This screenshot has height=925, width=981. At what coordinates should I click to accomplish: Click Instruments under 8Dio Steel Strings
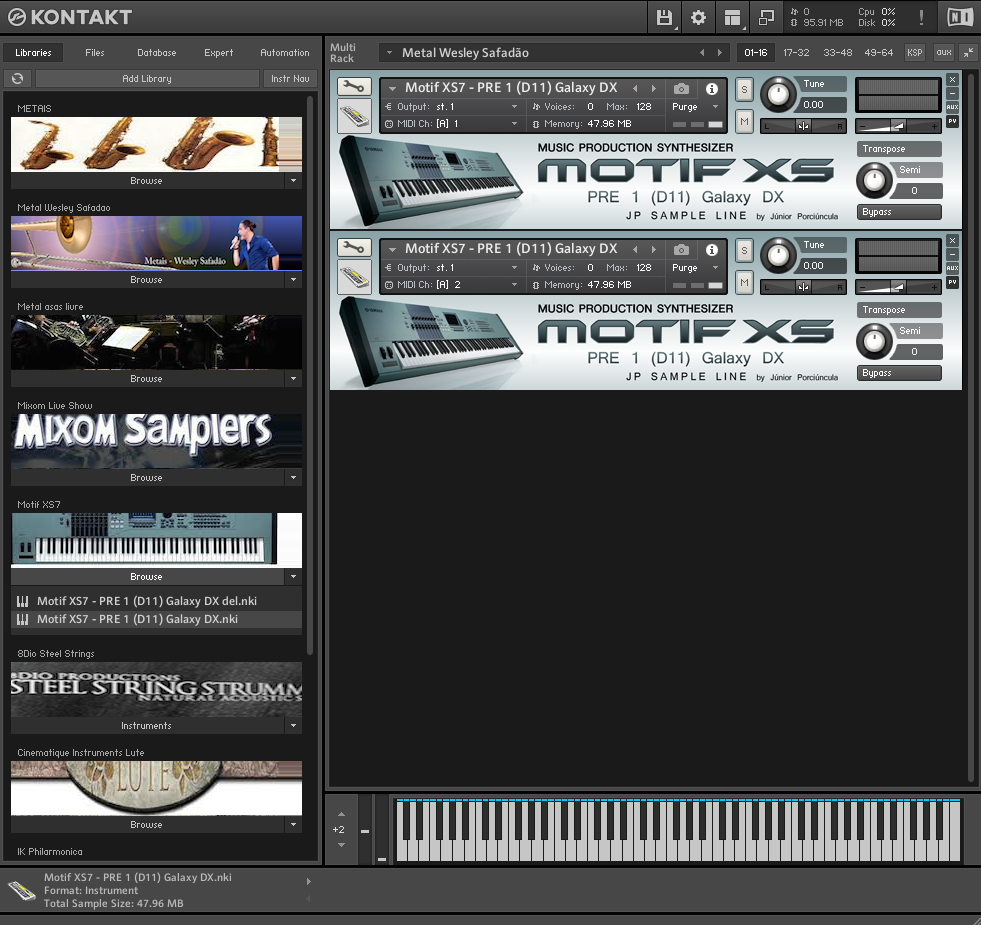(147, 726)
